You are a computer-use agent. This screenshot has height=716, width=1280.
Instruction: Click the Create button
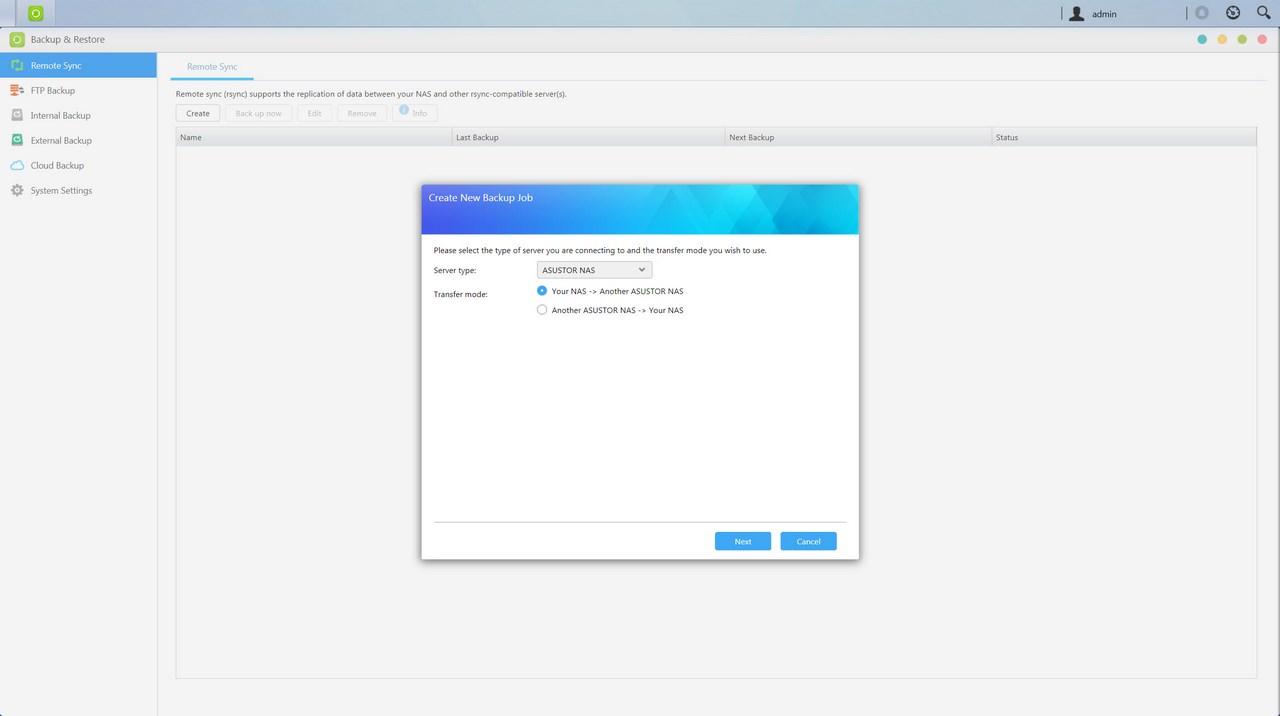(x=198, y=113)
